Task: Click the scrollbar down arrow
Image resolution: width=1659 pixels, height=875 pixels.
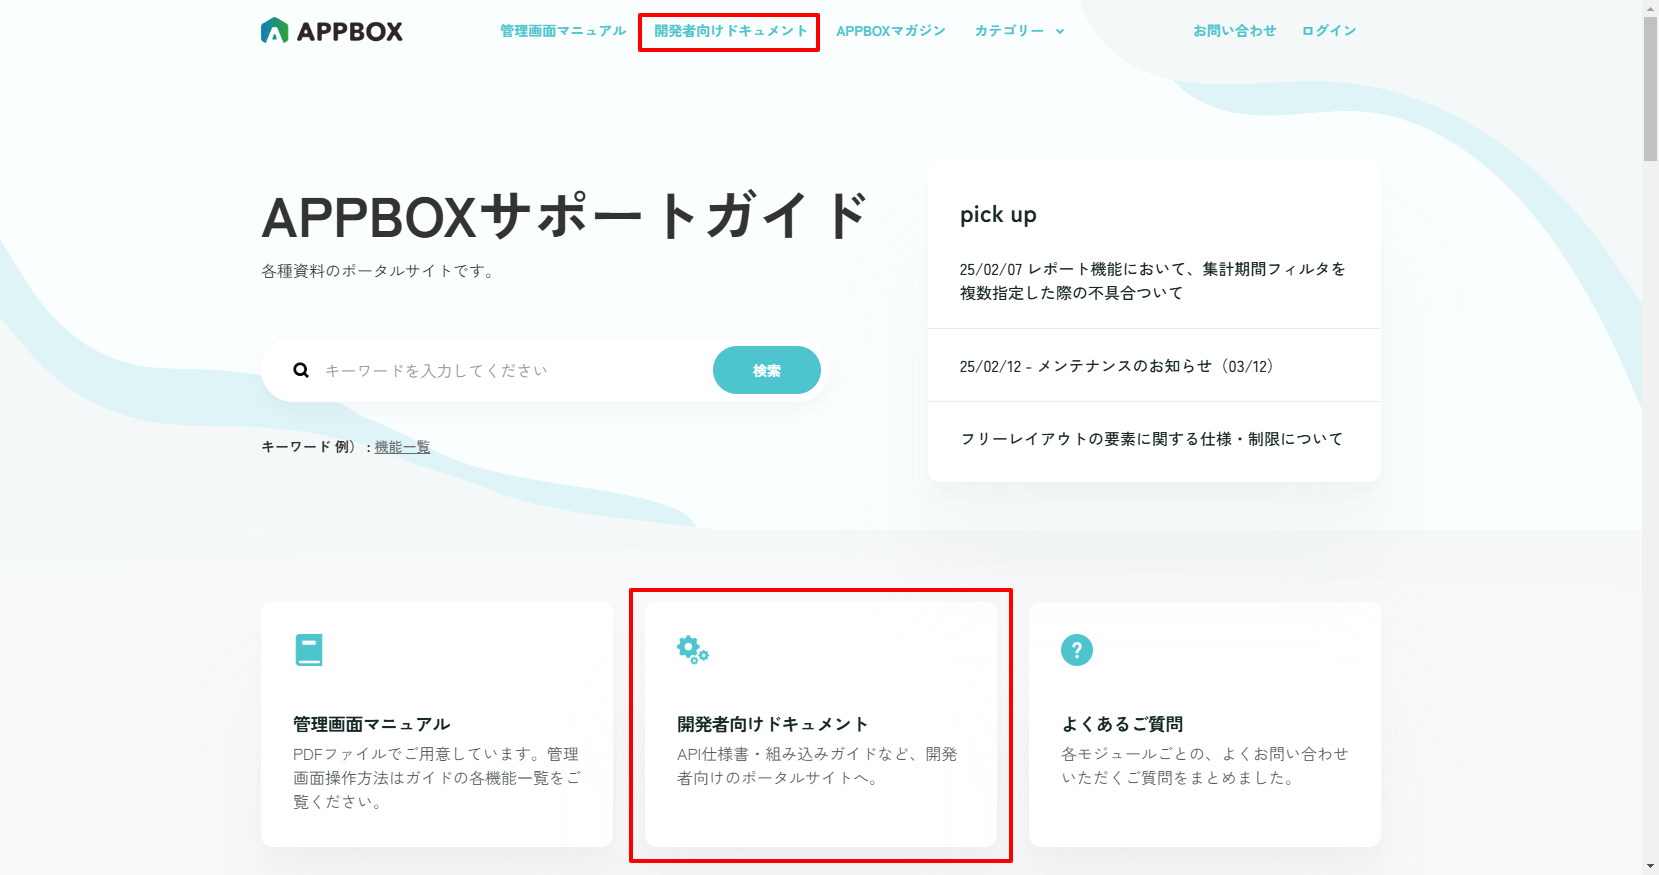Action: (x=1650, y=866)
